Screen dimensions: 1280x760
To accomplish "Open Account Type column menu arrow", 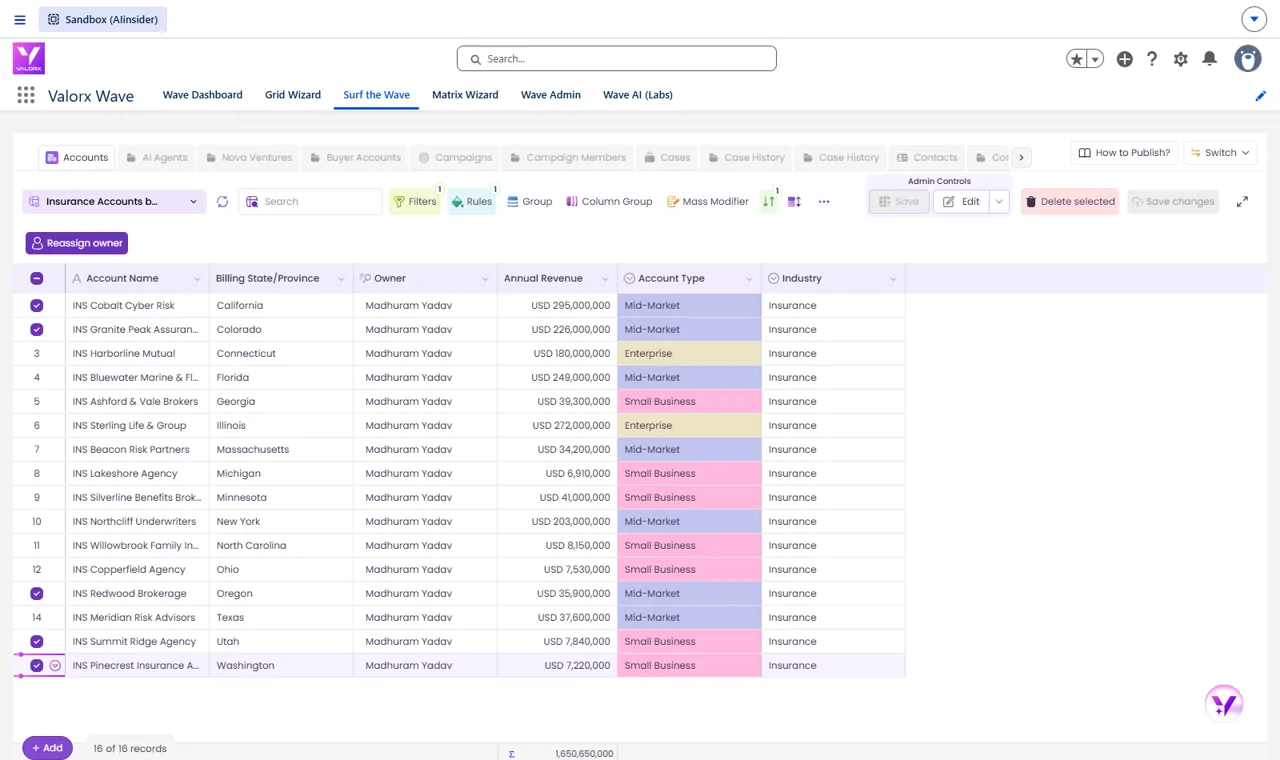I will tap(749, 279).
